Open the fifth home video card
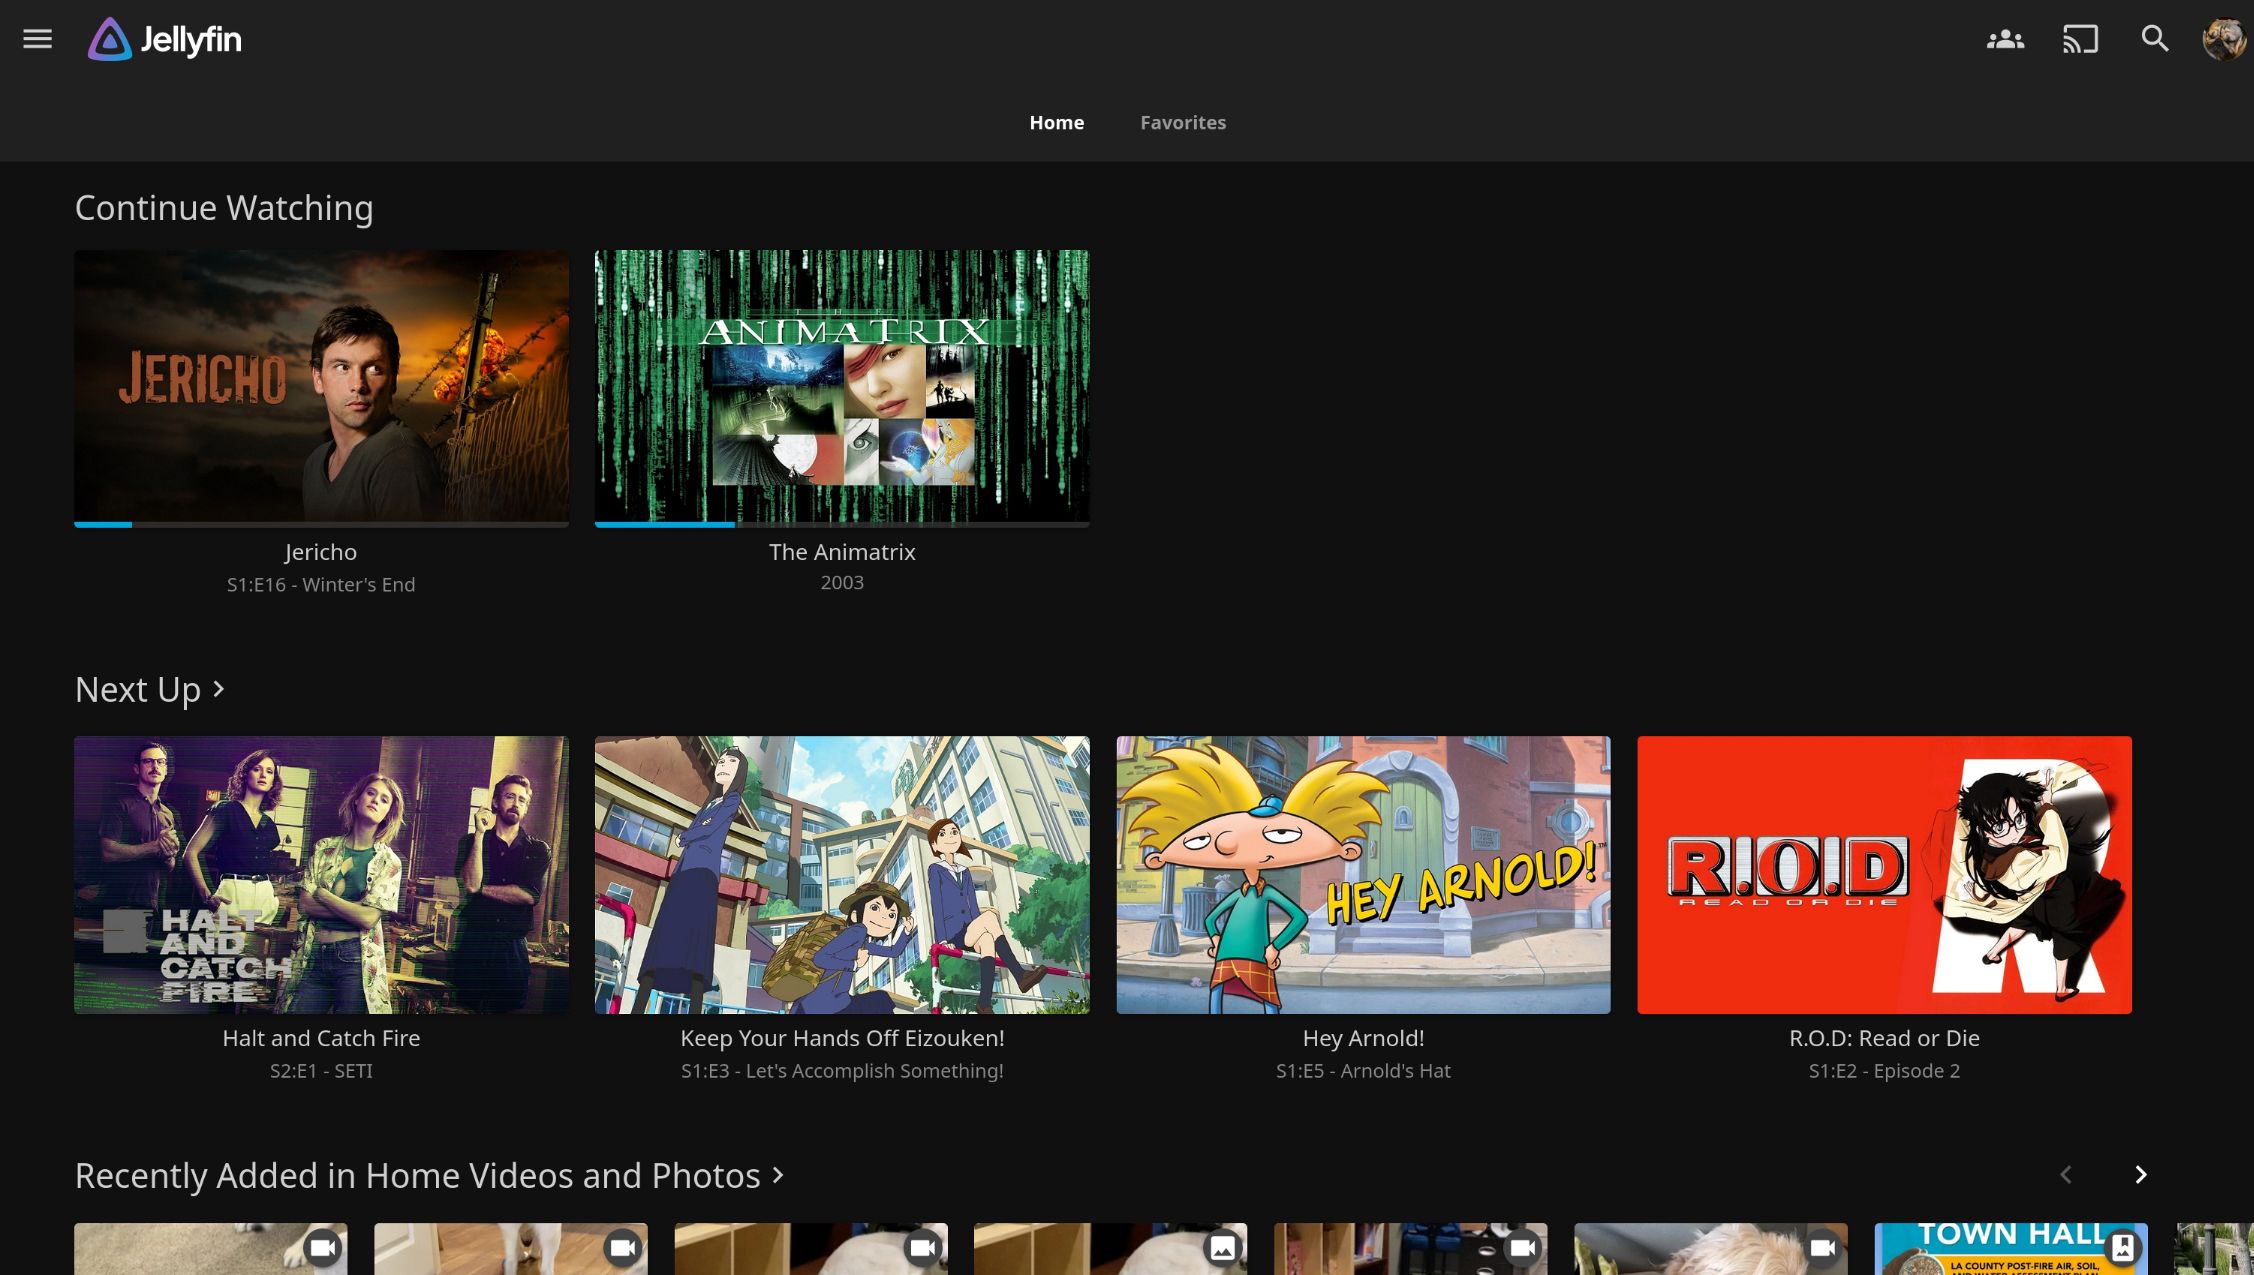 [1411, 1249]
